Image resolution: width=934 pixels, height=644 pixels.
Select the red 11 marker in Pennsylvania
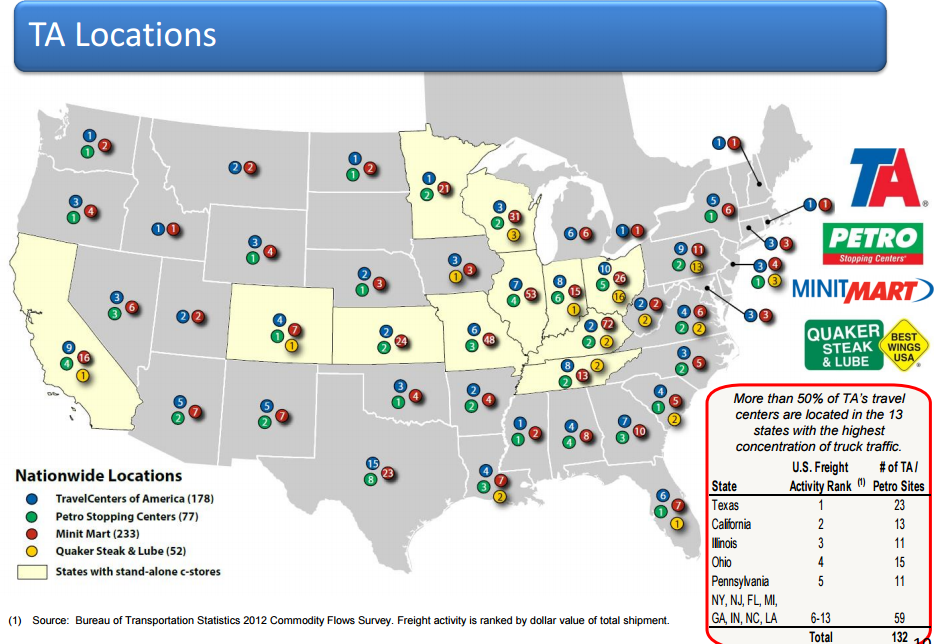(698, 250)
